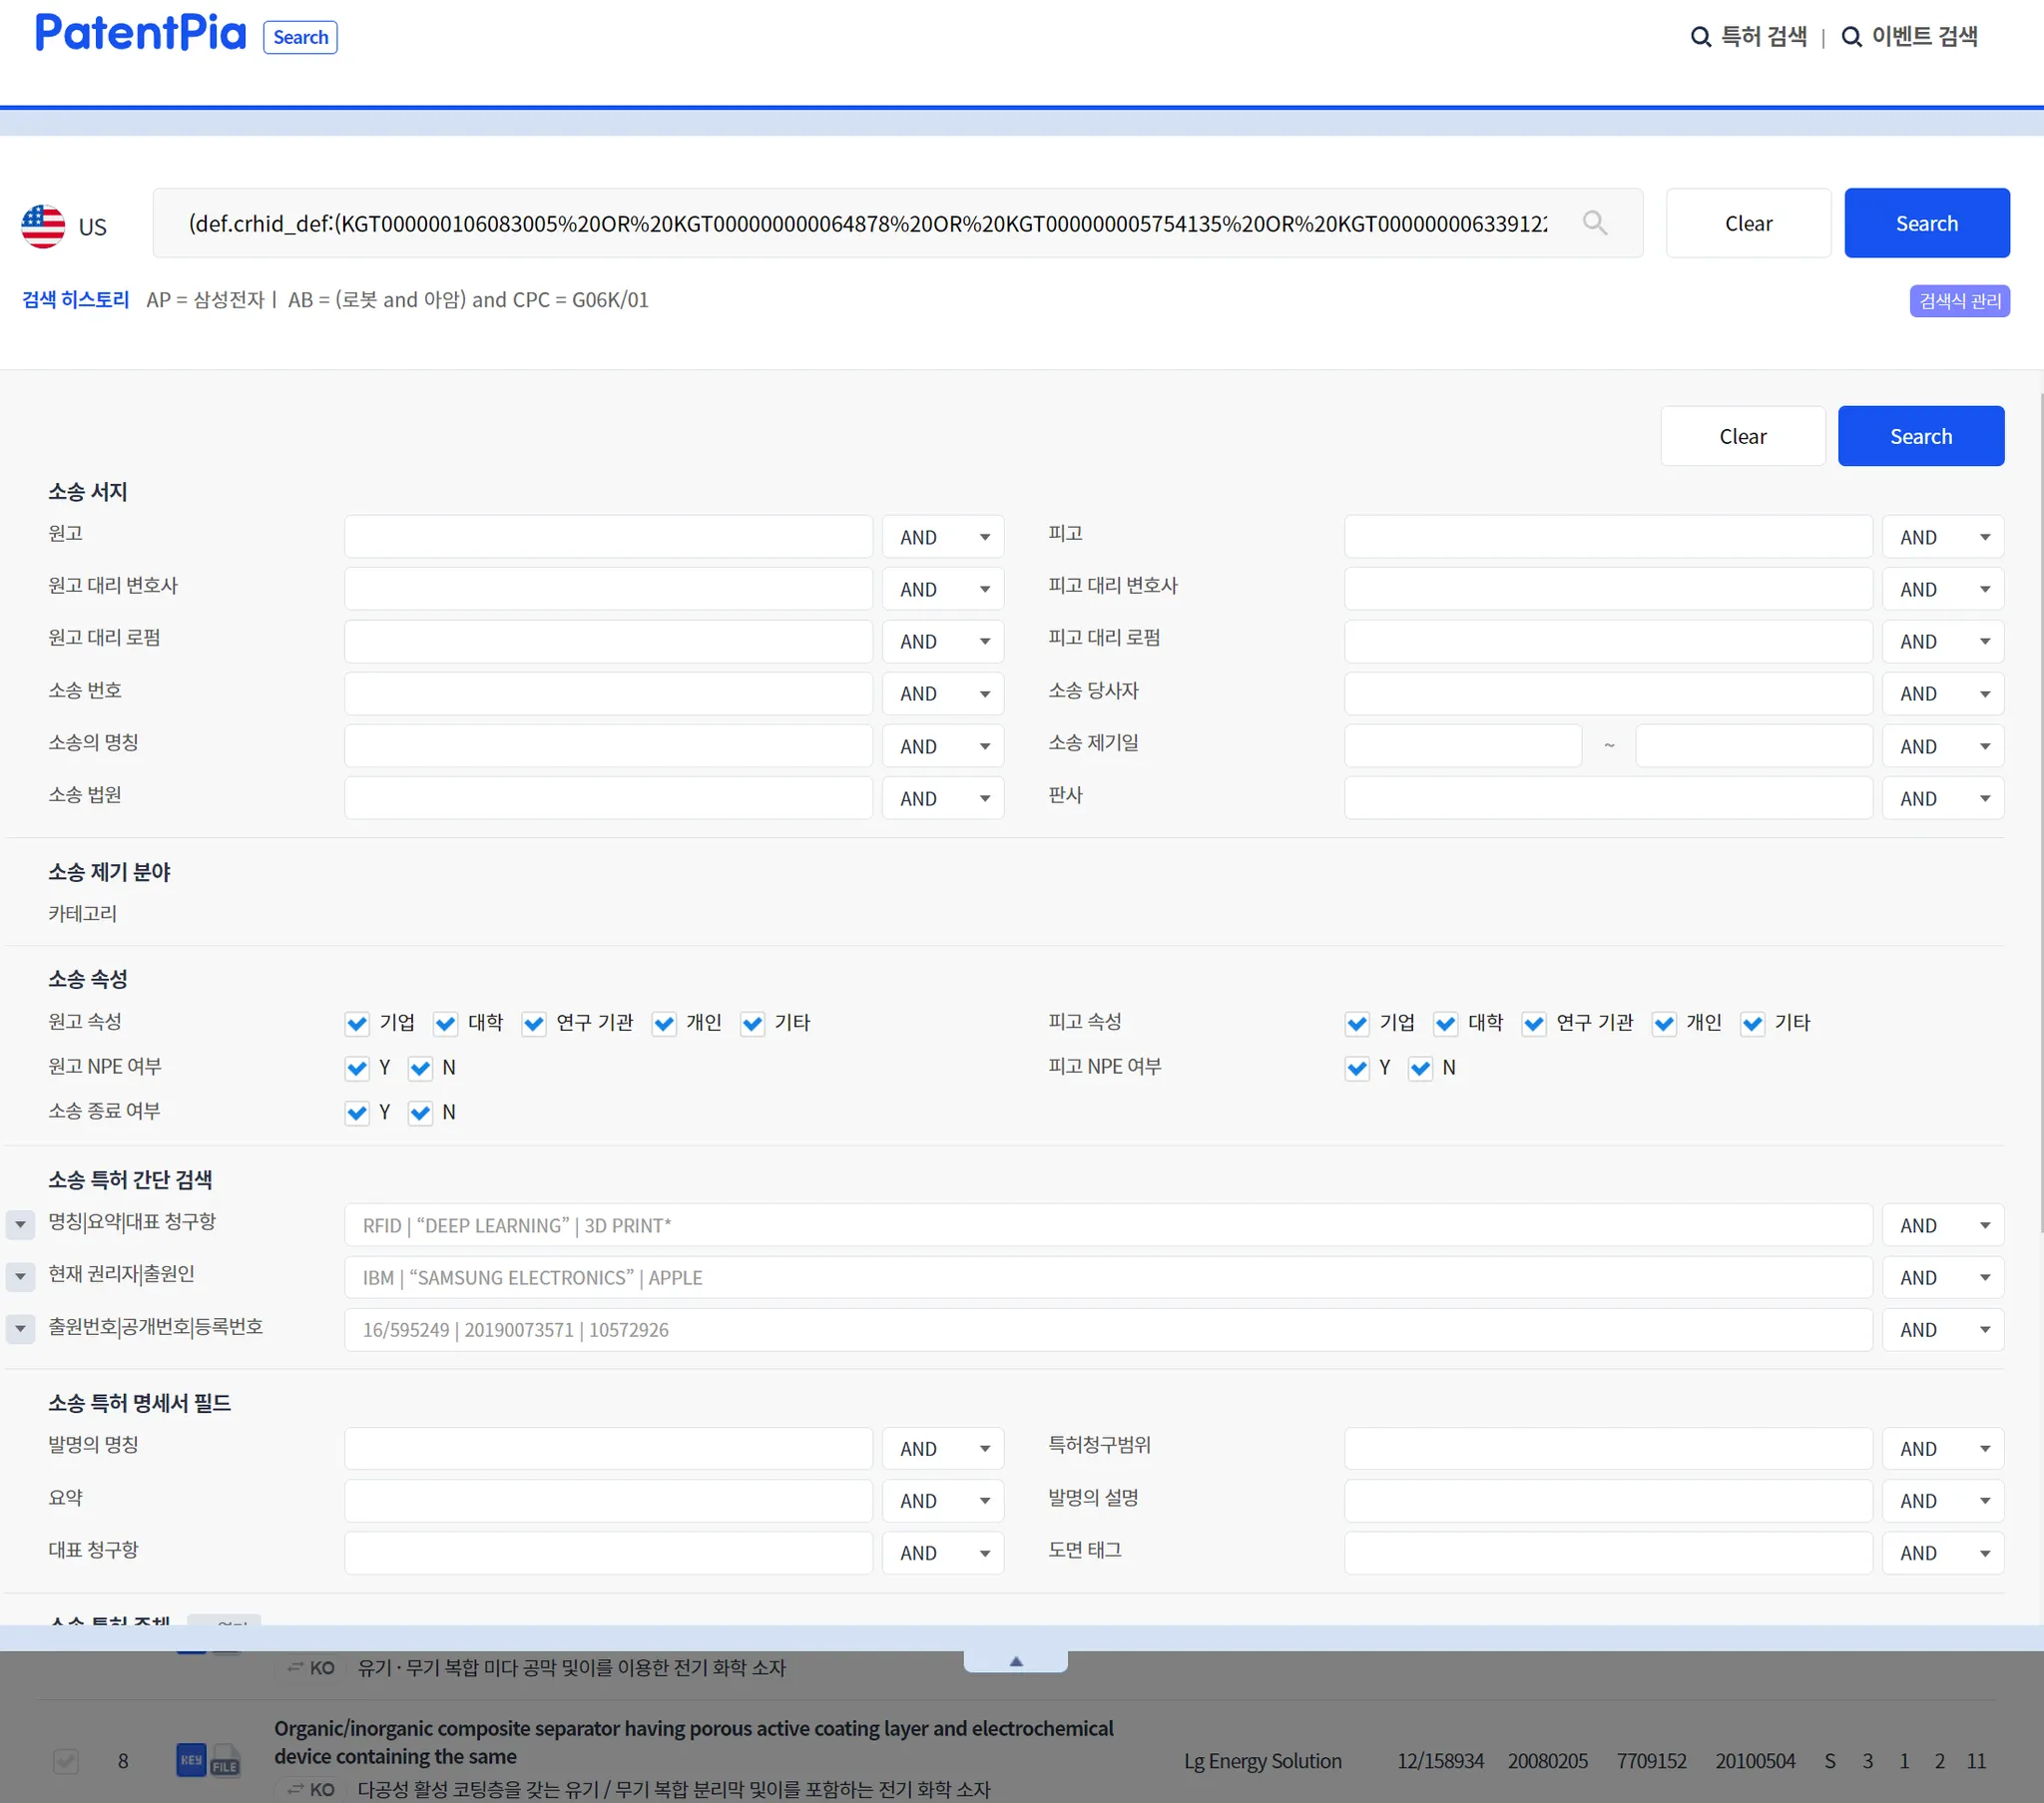Expand the 명칭|요약|대표 청구항 field selector arrow
Screen dimensions: 2044x1803
coord(20,1224)
